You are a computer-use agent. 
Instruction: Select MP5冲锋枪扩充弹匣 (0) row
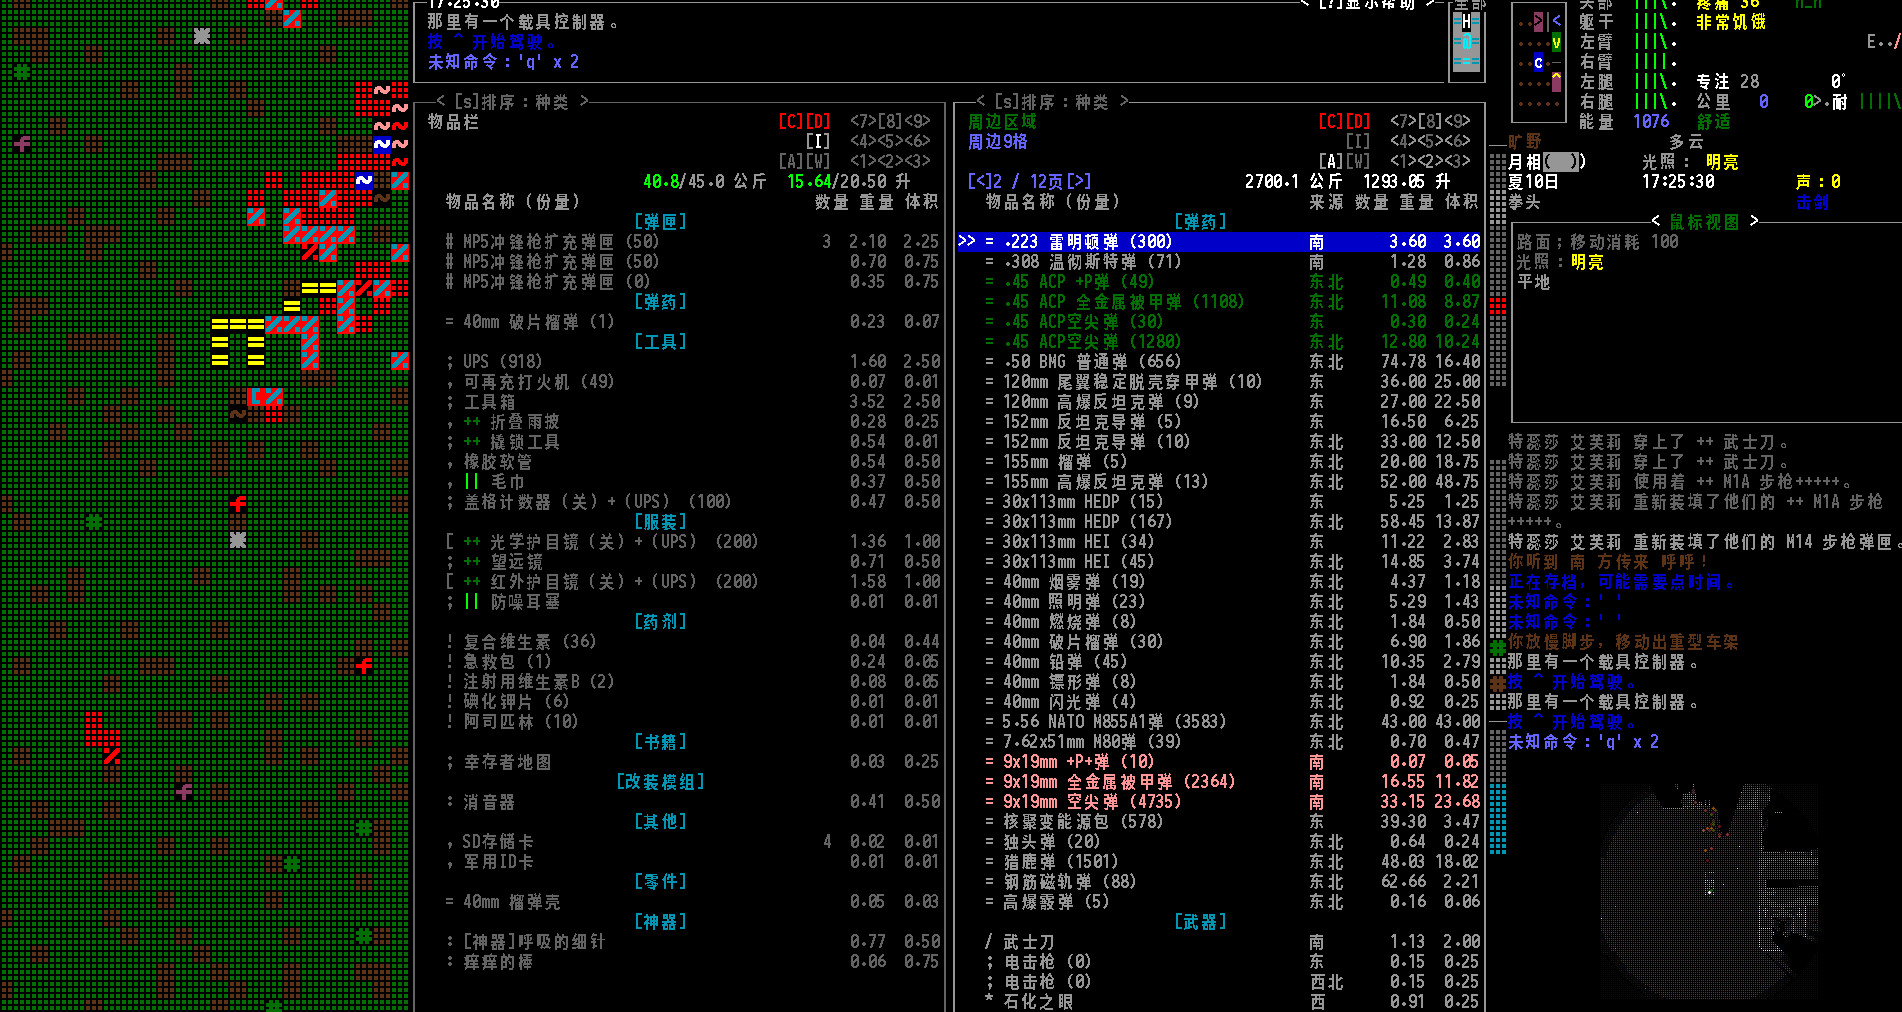click(x=690, y=282)
